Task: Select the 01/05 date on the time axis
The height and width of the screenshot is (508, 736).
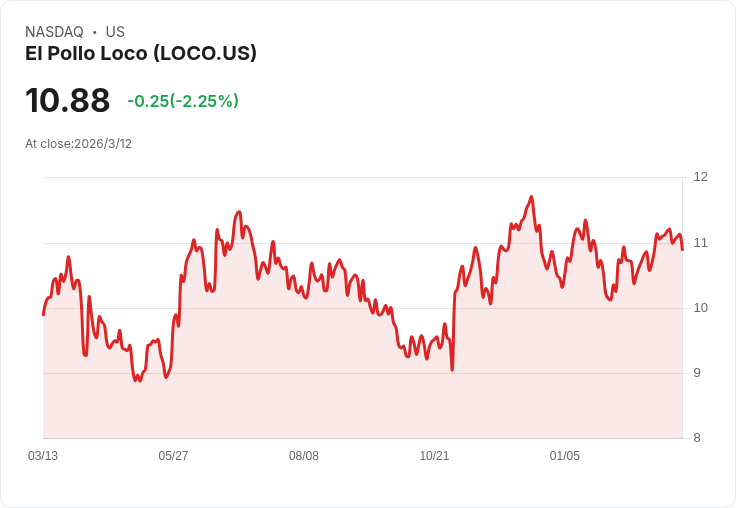Action: [565, 456]
